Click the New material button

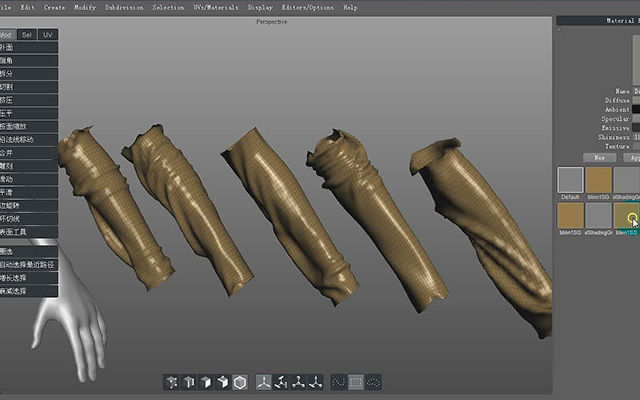point(600,158)
